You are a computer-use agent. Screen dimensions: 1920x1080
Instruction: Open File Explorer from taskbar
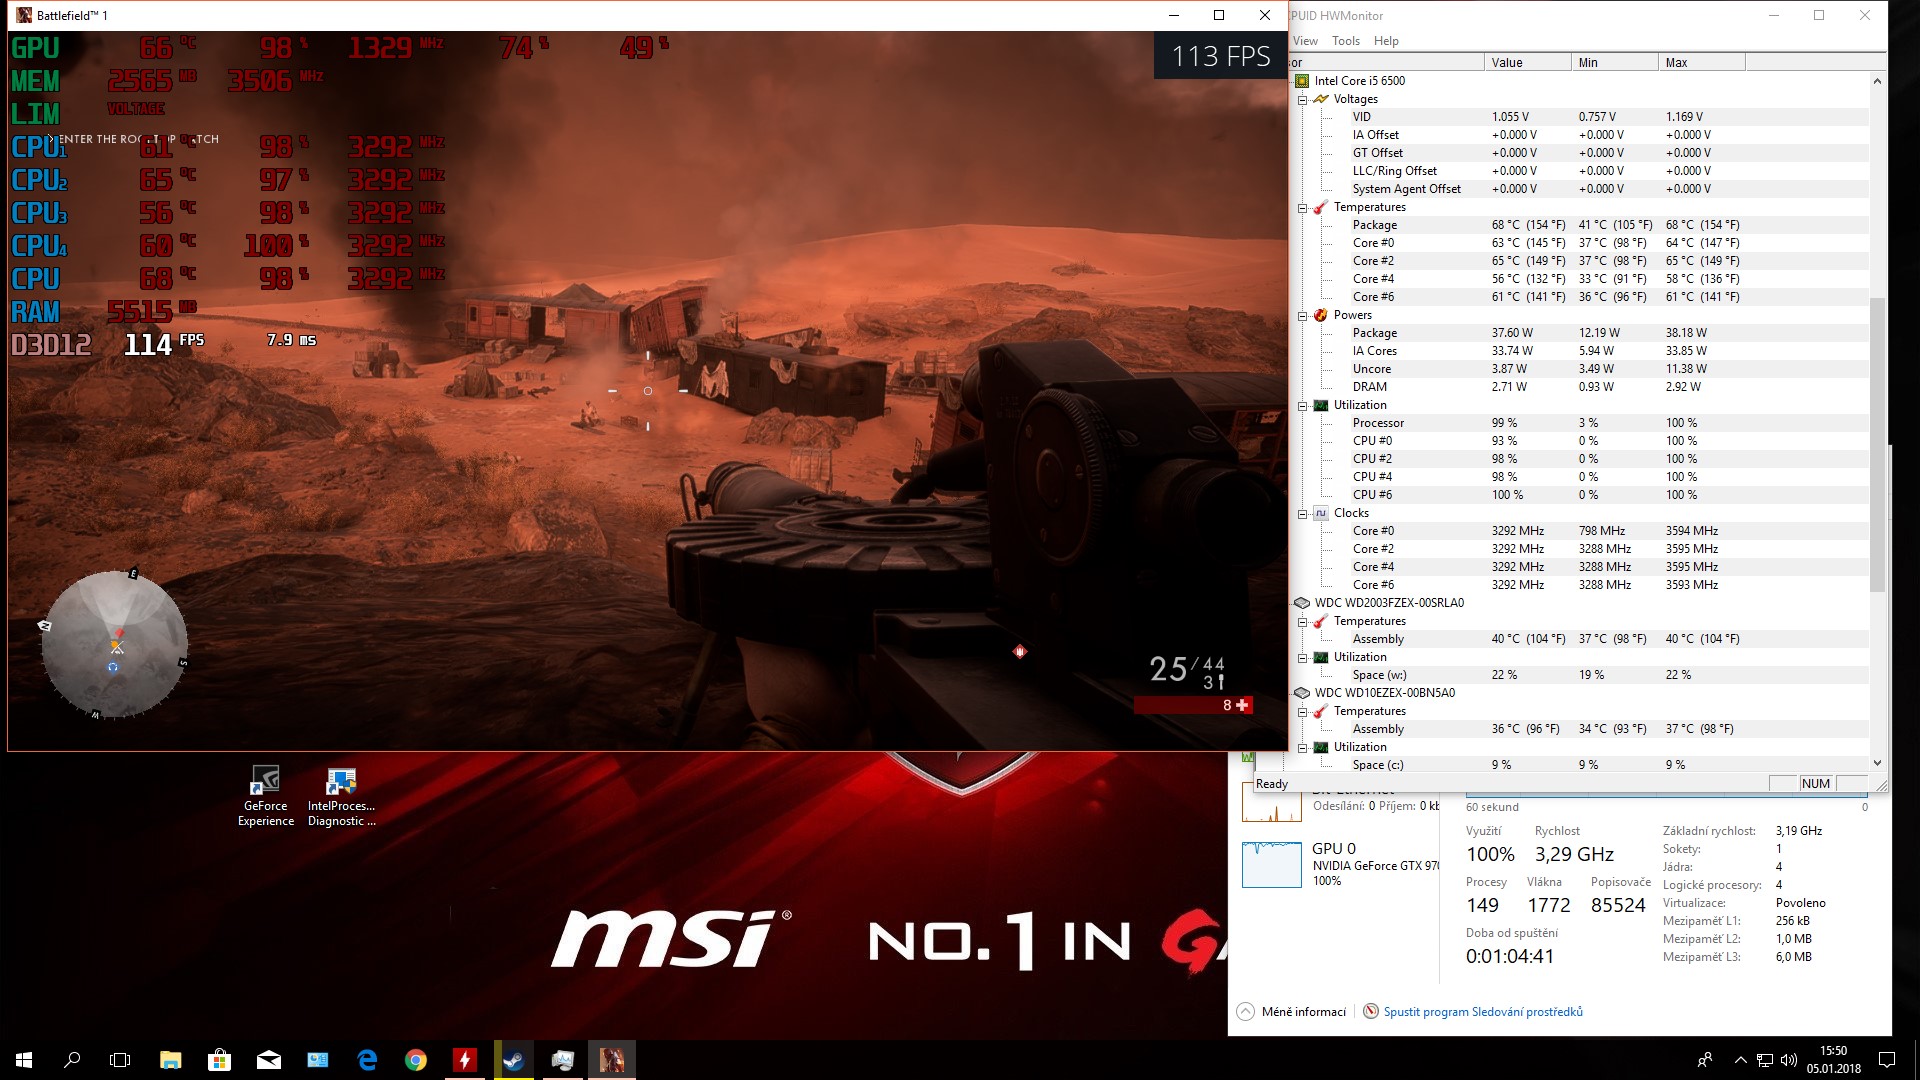pyautogui.click(x=170, y=1060)
